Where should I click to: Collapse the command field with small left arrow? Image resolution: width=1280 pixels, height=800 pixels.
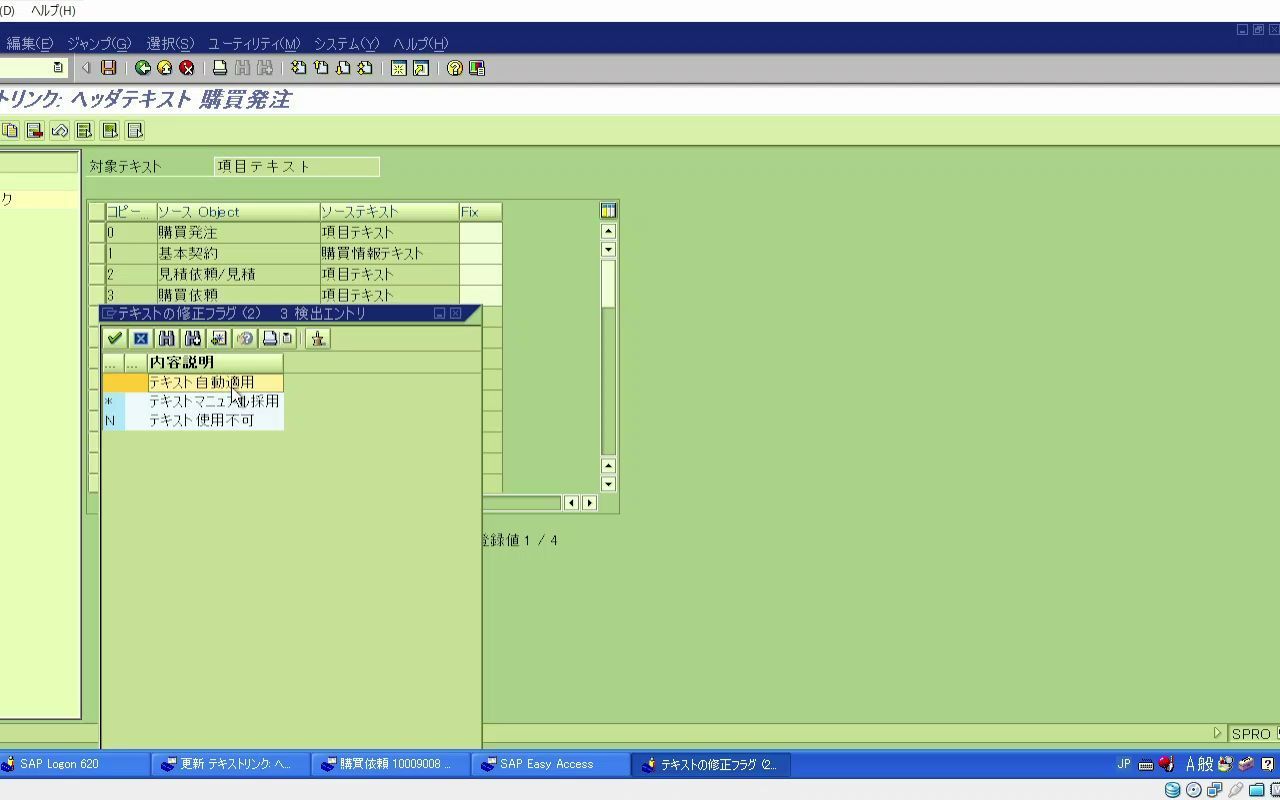click(86, 68)
